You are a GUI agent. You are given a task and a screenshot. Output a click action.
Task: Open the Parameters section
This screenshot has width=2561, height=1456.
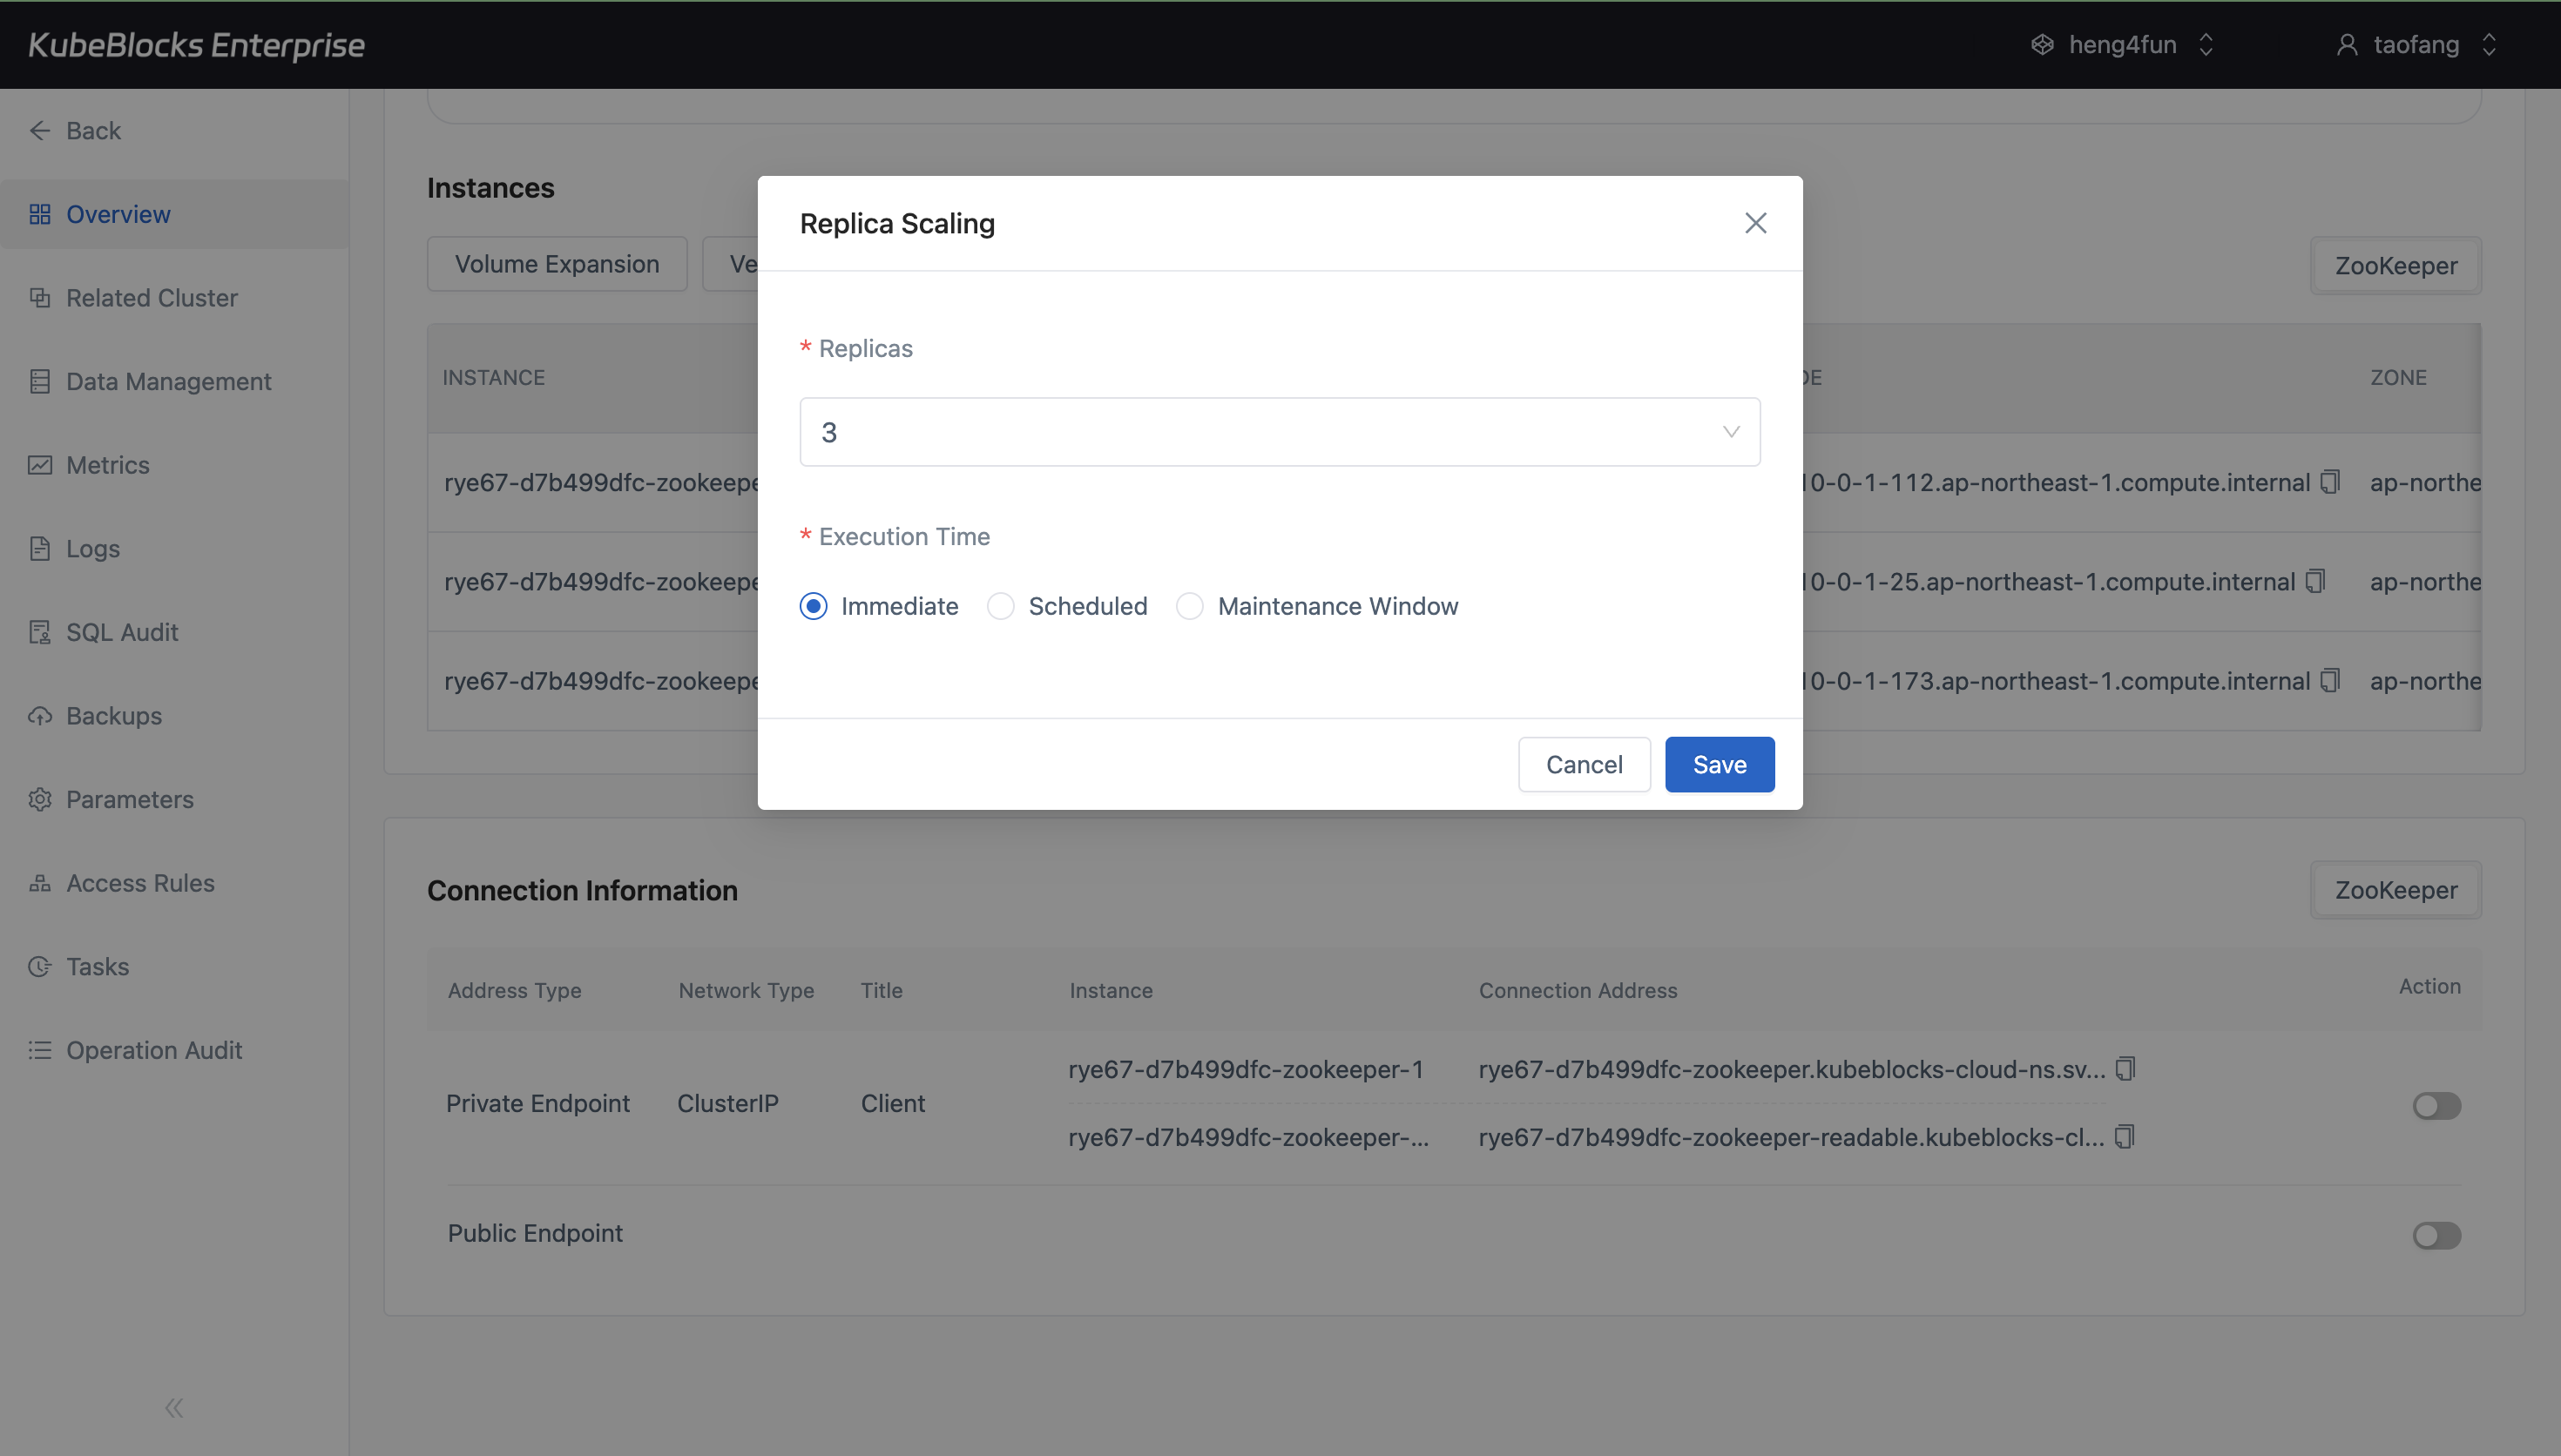pyautogui.click(x=130, y=799)
